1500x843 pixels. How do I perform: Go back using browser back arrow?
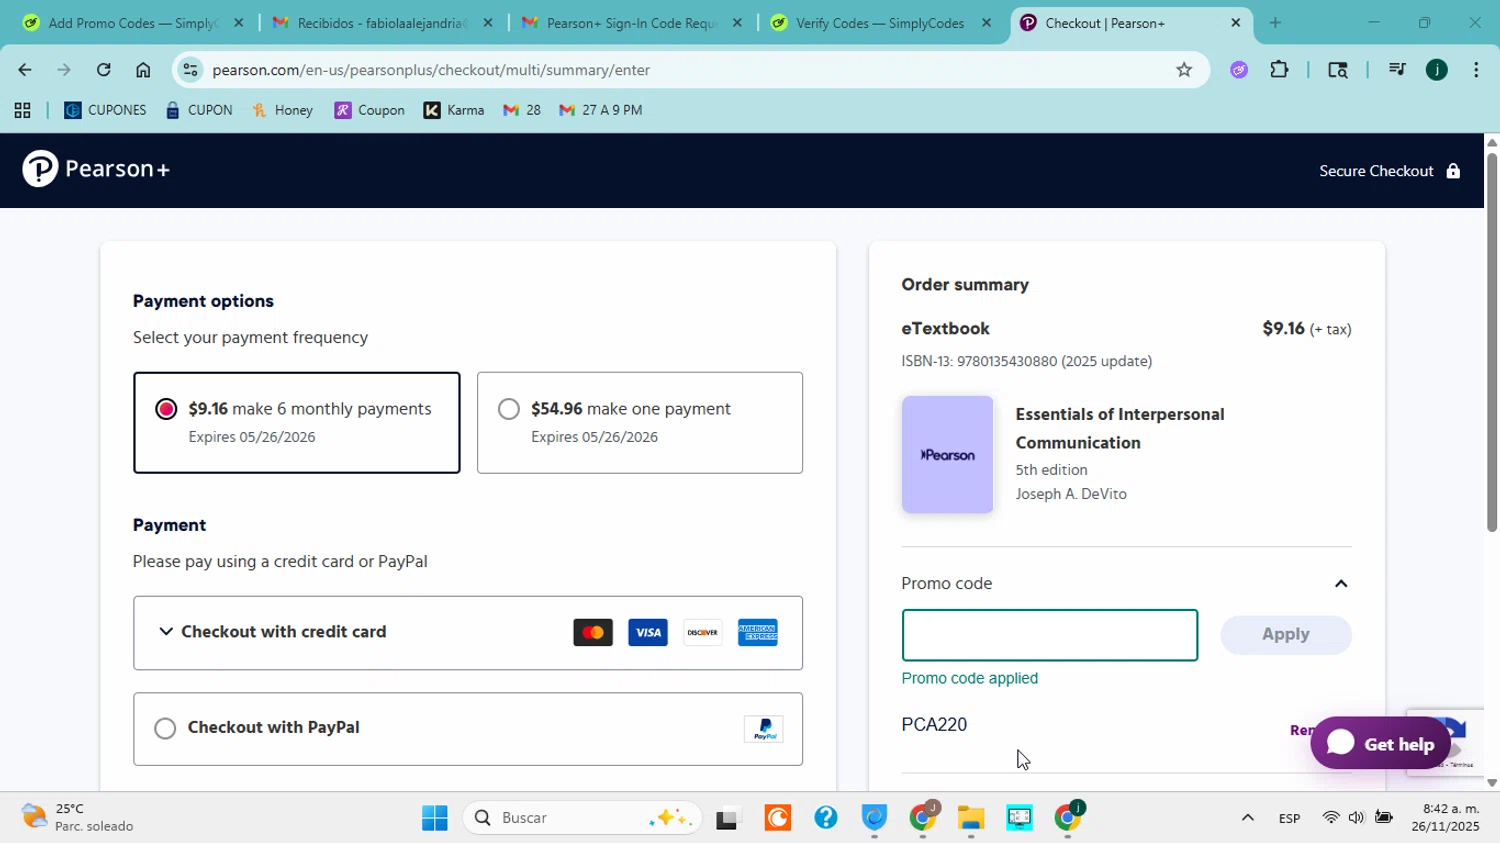click(x=24, y=70)
